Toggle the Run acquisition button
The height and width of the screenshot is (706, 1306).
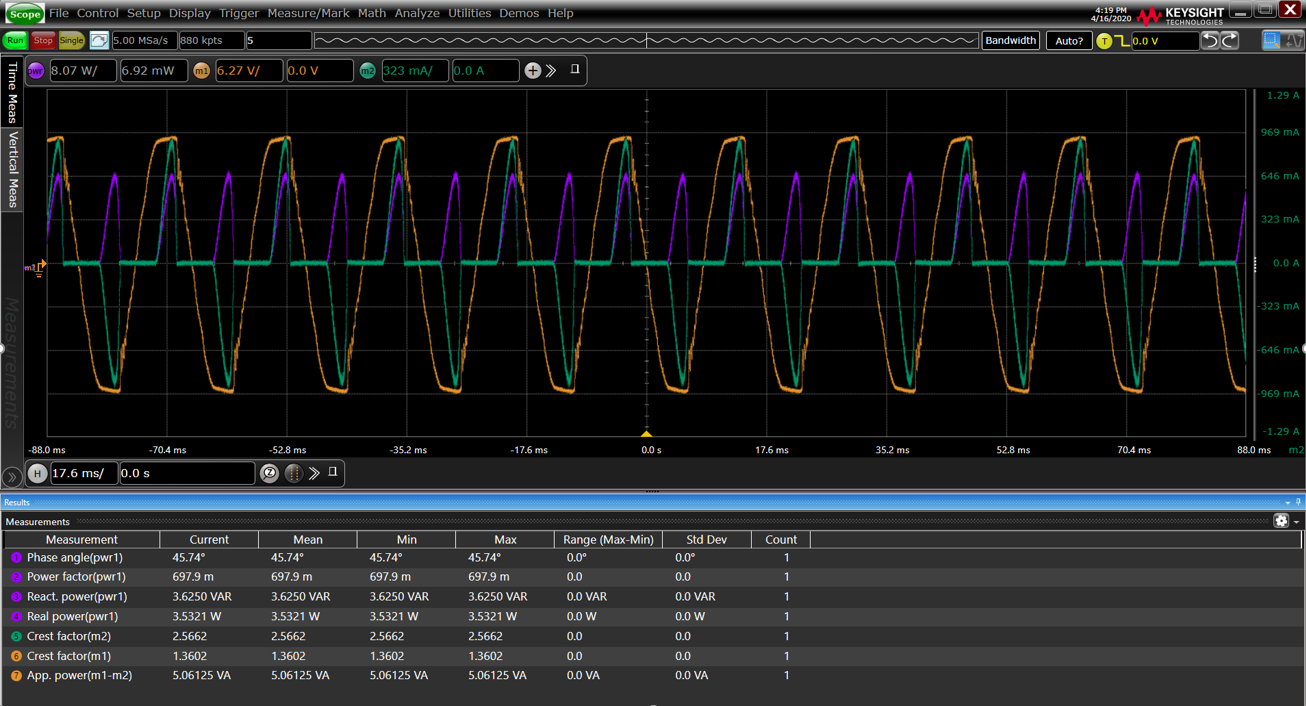click(16, 40)
